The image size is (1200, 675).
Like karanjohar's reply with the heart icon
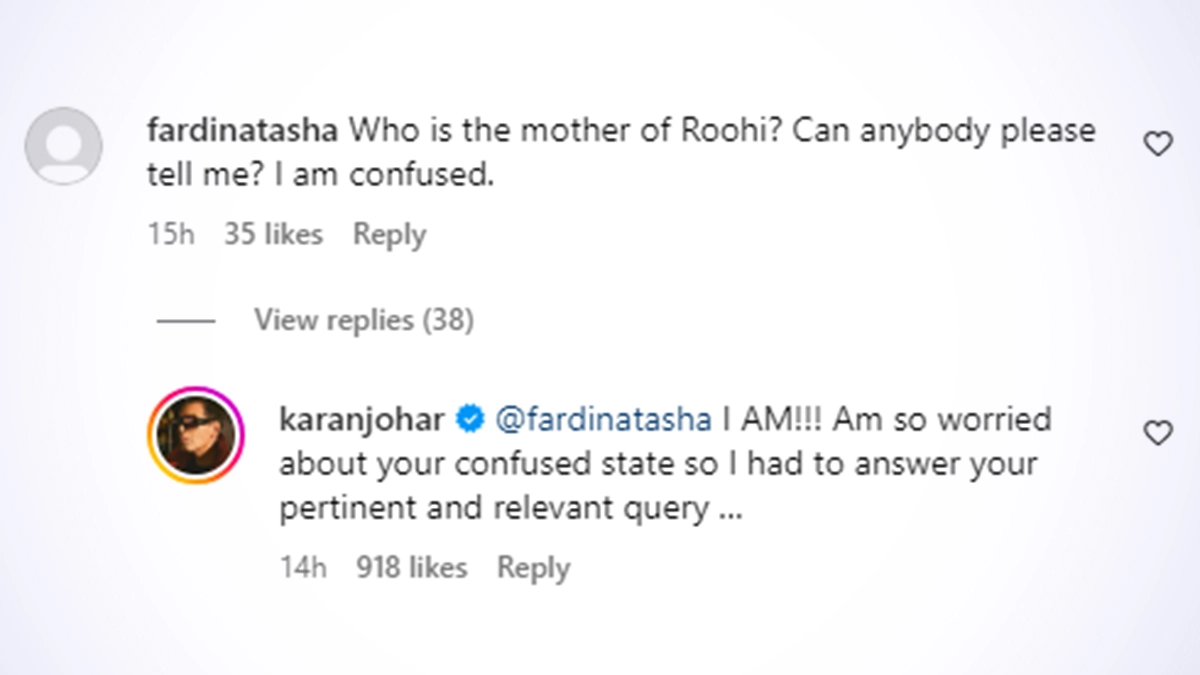pos(1157,433)
